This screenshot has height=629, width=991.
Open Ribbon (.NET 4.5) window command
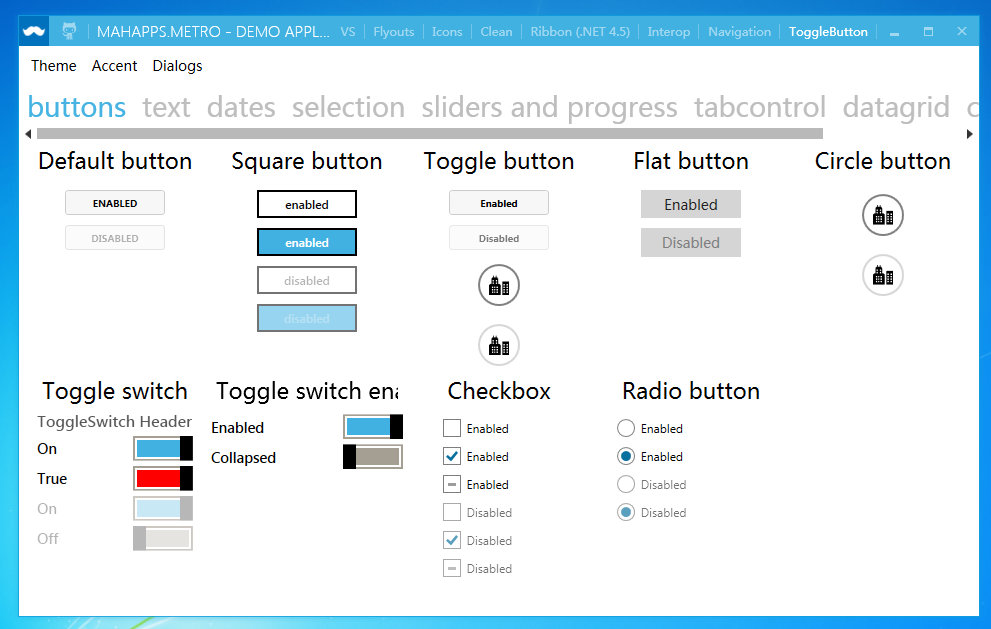[x=580, y=32]
